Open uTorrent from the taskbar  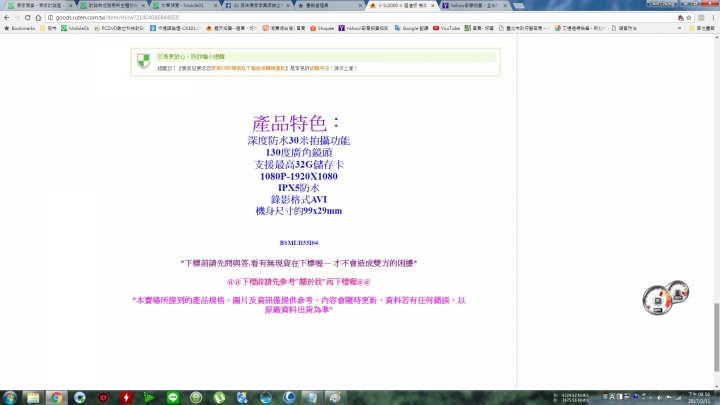pyautogui.click(x=219, y=398)
